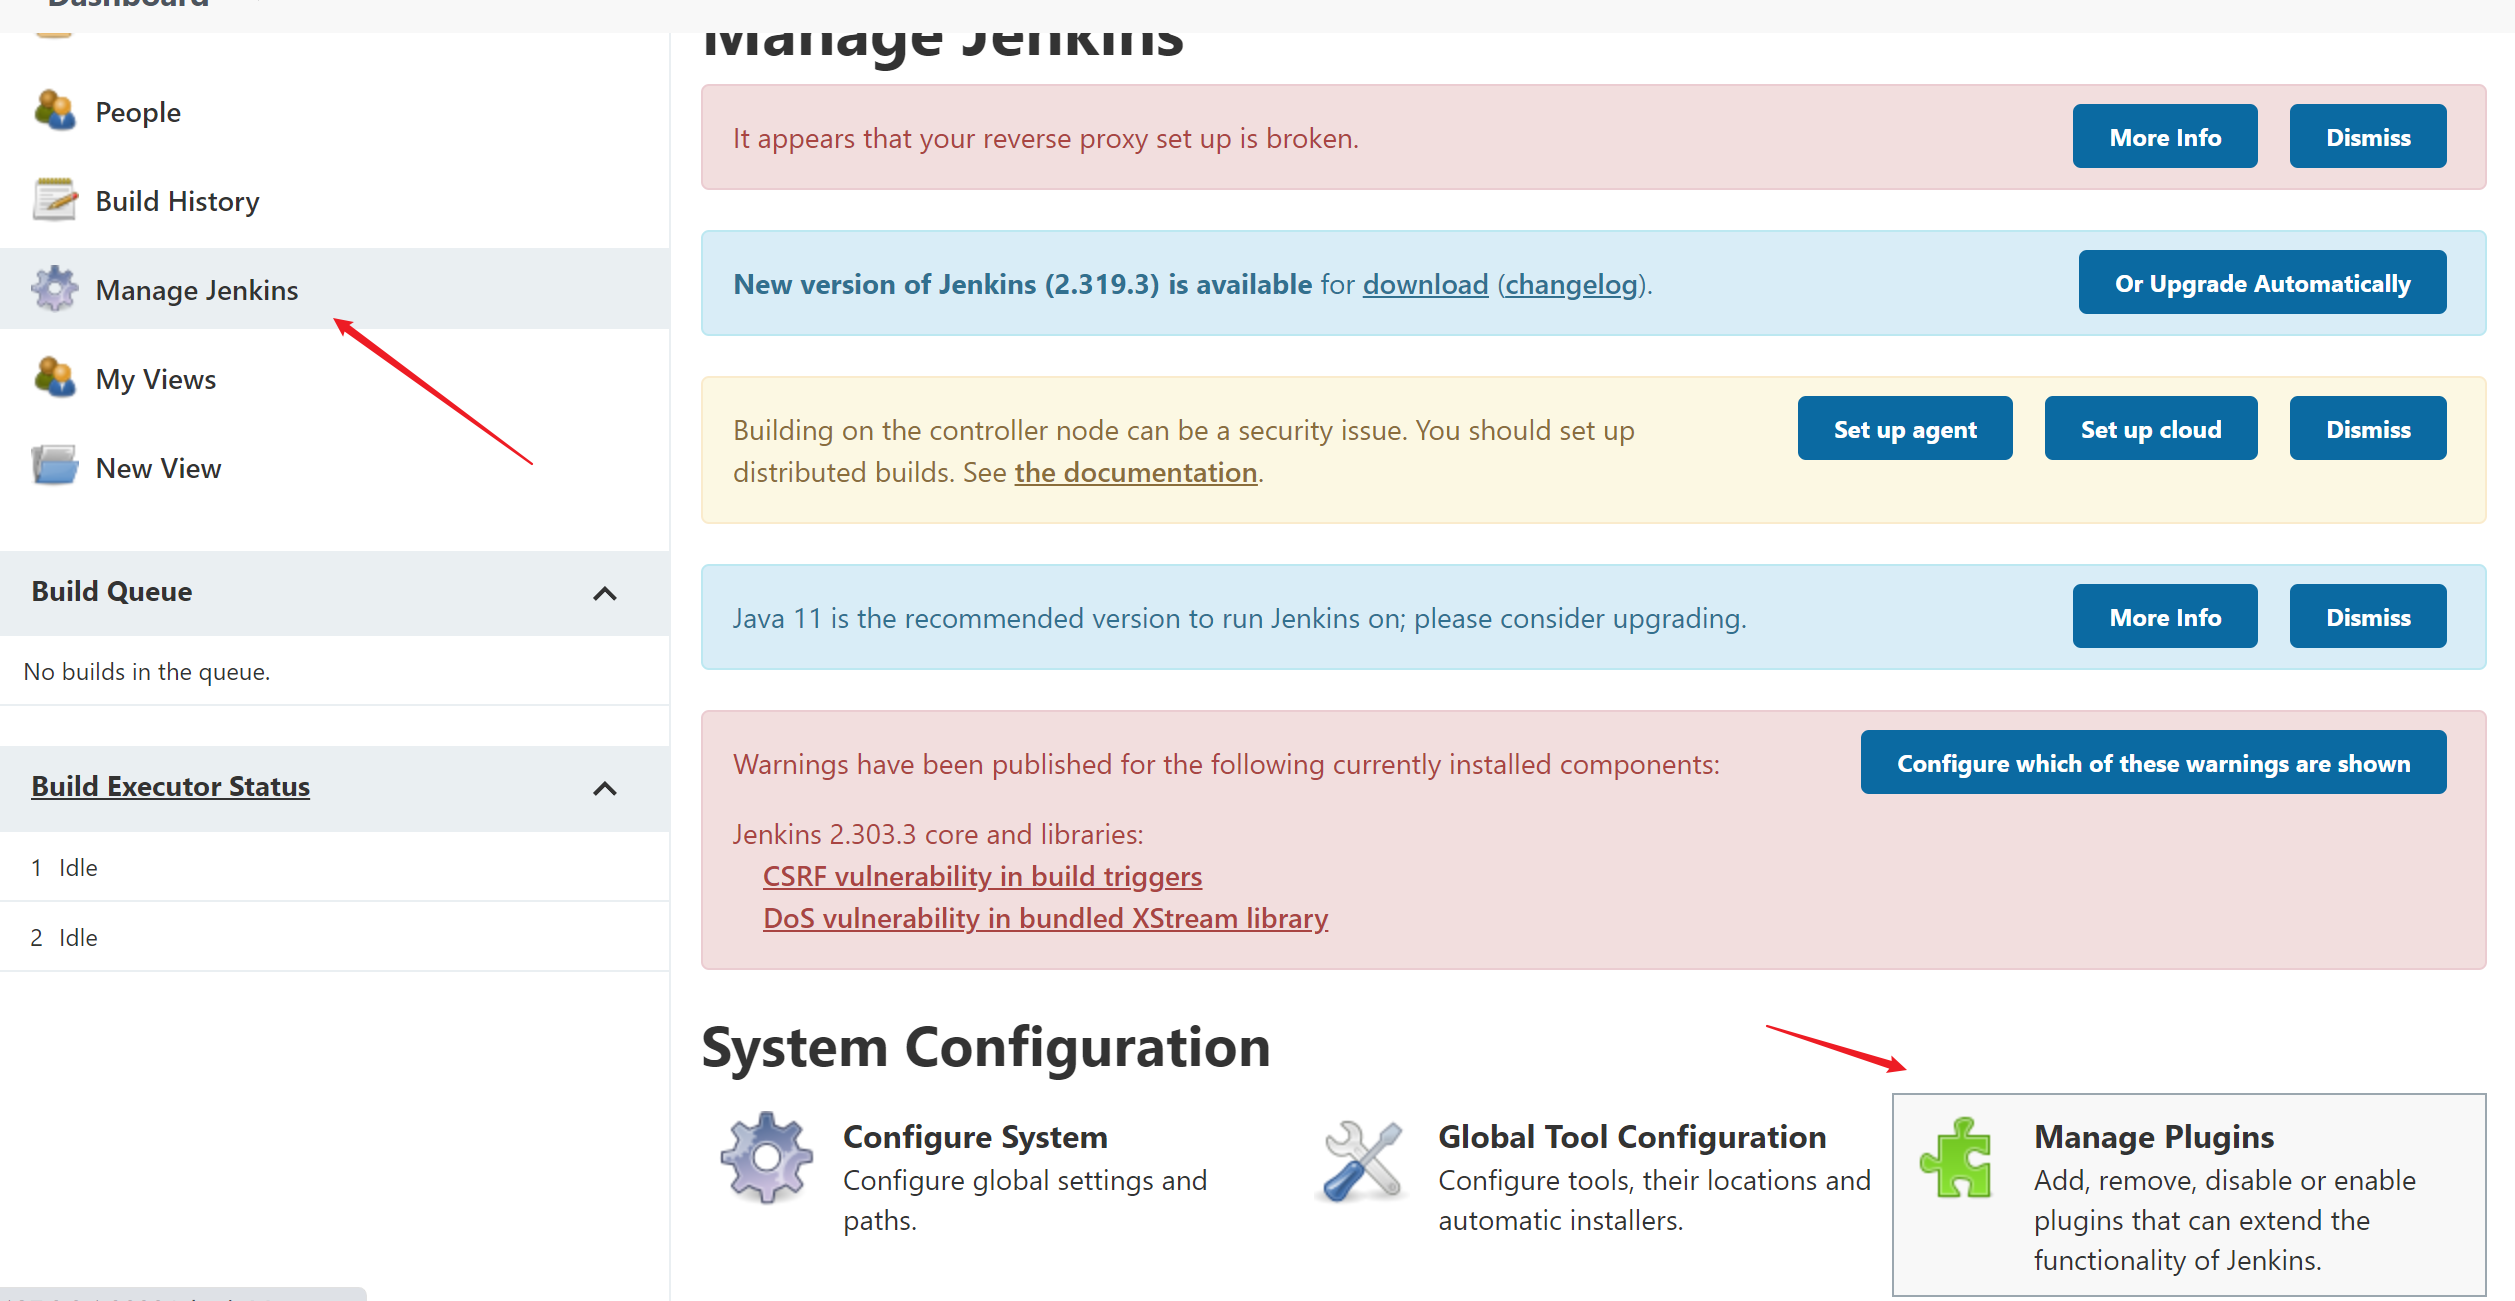Screen dimensions: 2515x1301
Task: Open People in the sidebar
Action: (138, 112)
